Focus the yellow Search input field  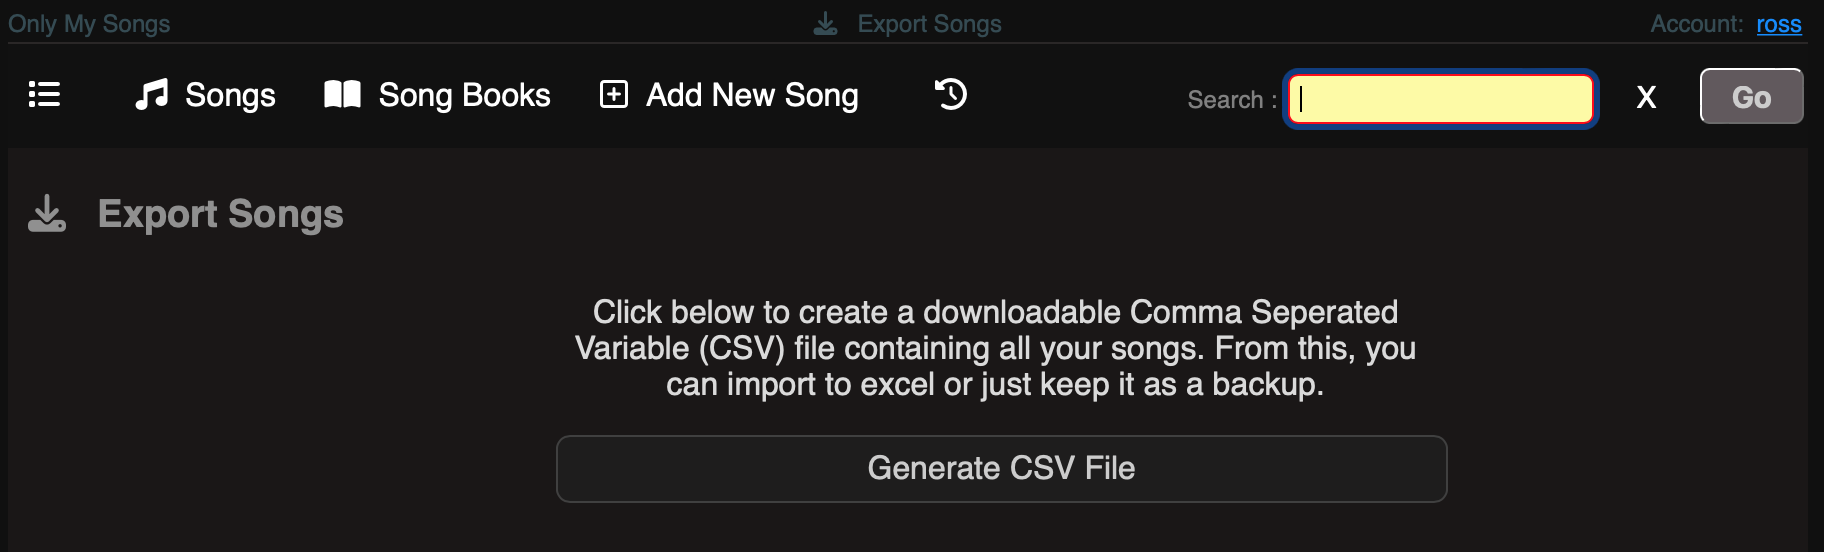(1440, 98)
